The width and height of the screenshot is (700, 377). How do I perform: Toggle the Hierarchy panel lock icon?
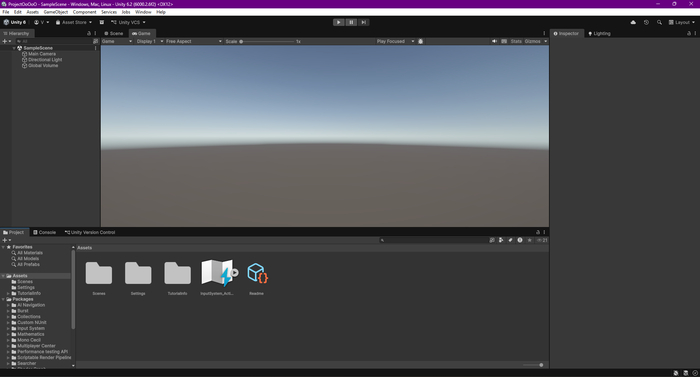coord(89,34)
